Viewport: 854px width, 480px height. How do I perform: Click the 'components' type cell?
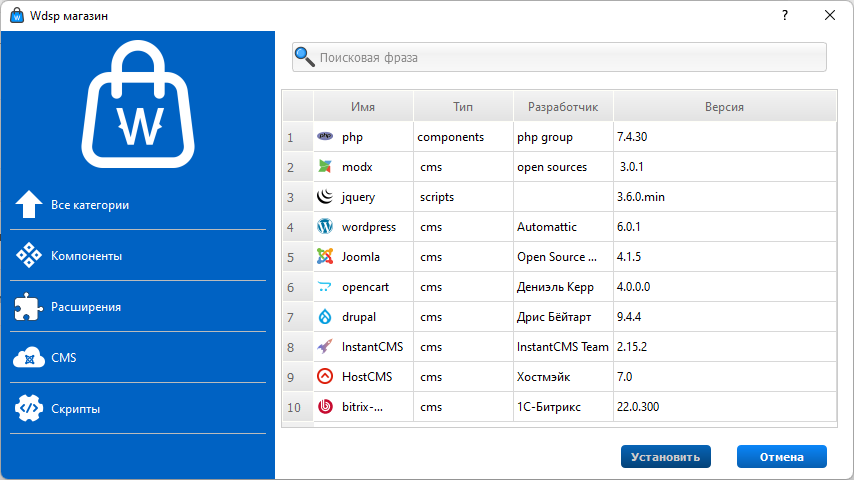(x=463, y=137)
